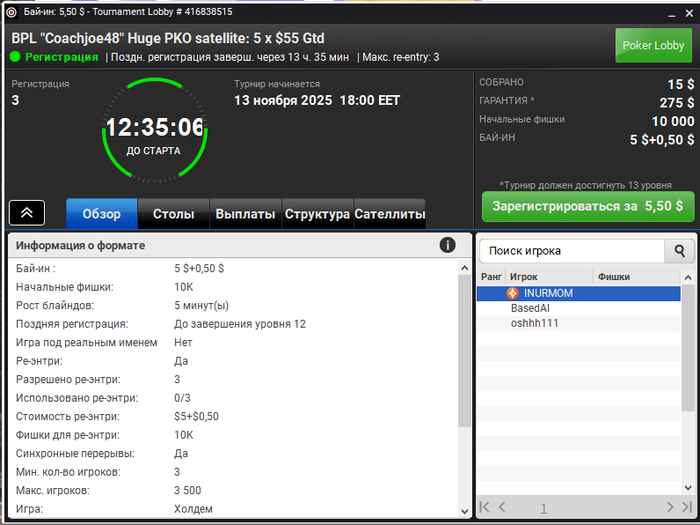Screen dimensions: 700x525
Task: Click the Поиск игрока search field
Action: [572, 251]
